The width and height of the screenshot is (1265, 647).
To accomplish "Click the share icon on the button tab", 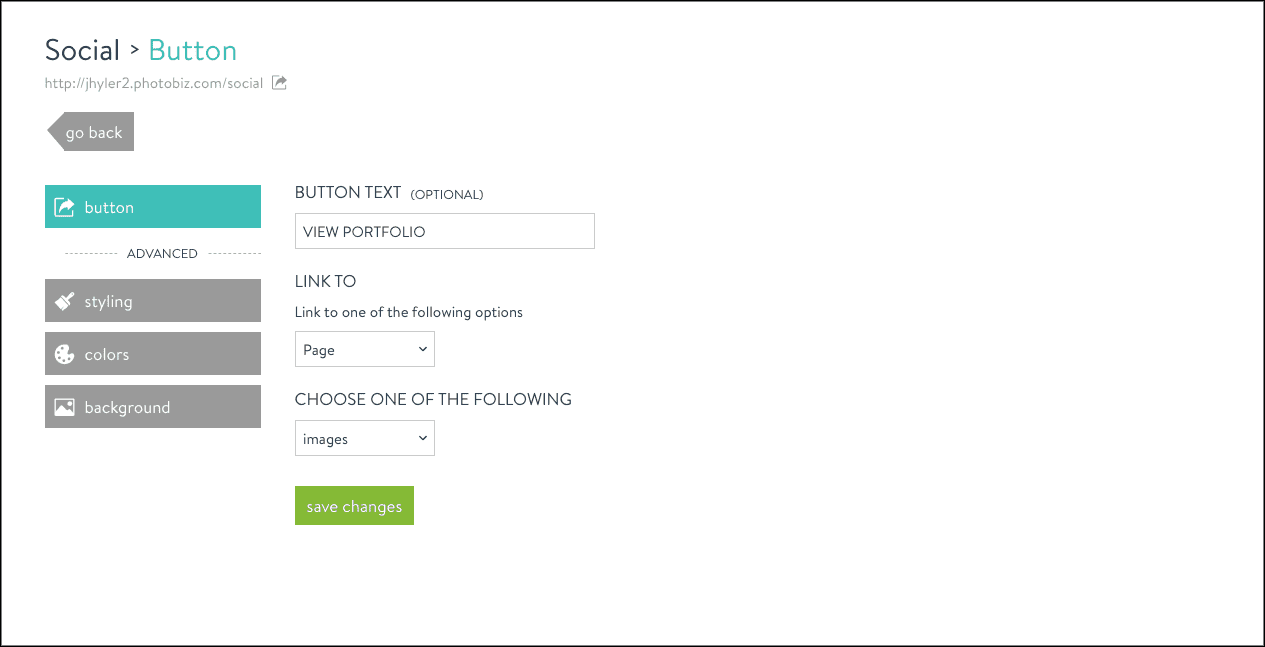I will coord(64,206).
